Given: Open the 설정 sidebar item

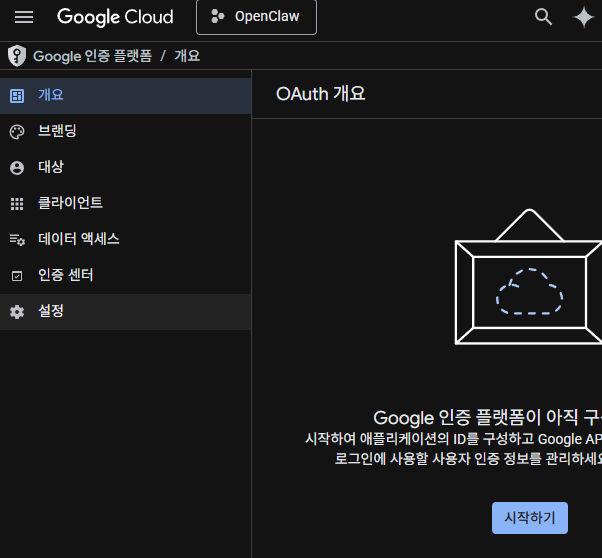Looking at the screenshot, I should (126, 312).
